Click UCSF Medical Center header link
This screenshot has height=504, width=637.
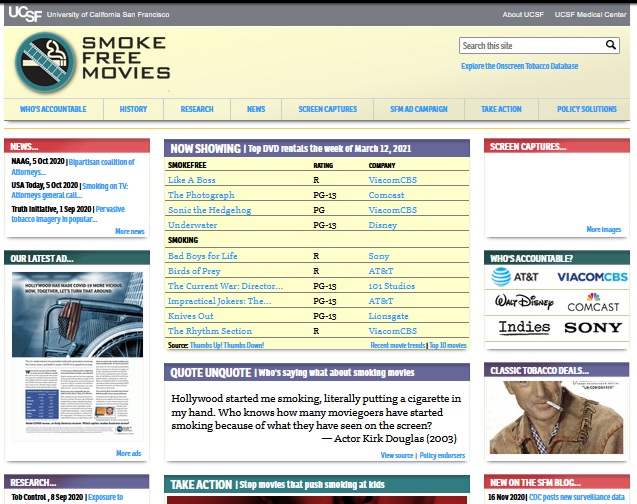585,15
